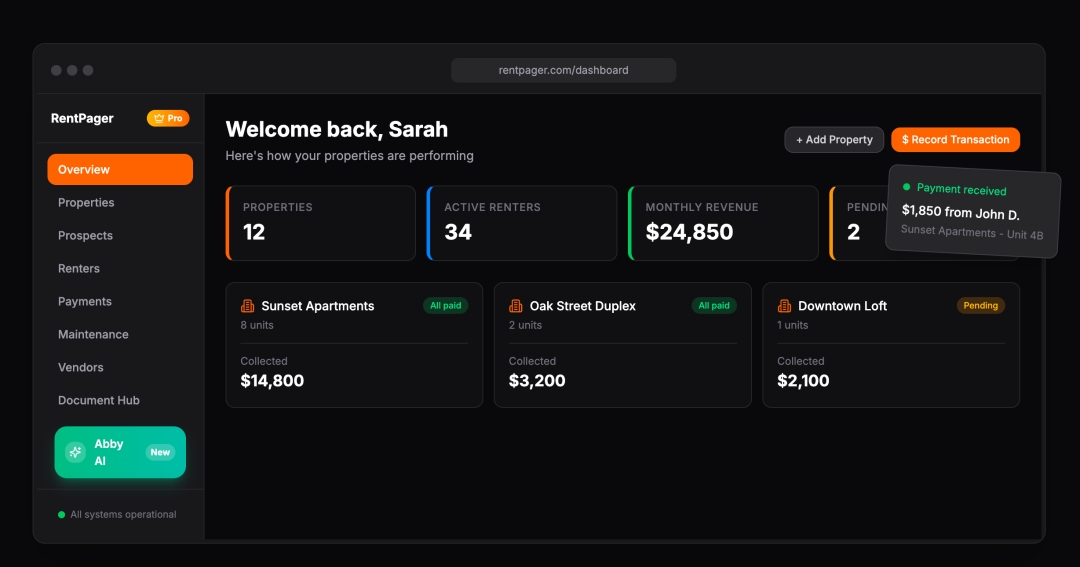Click the green system status dot
Image resolution: width=1080 pixels, height=567 pixels.
(62, 515)
